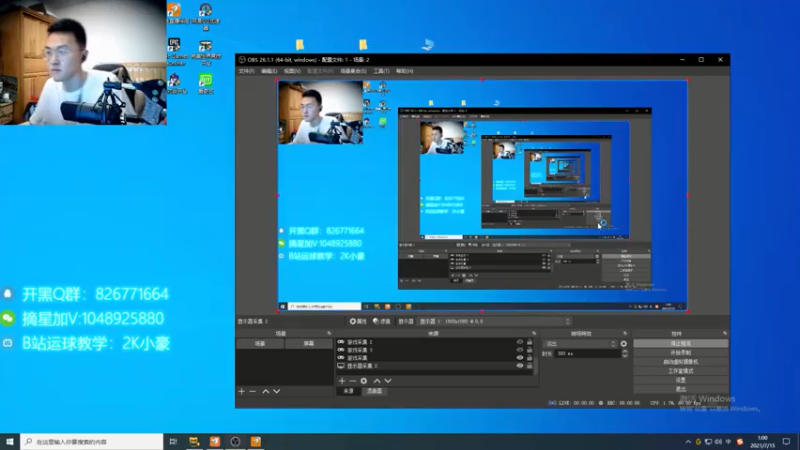This screenshot has height=450, width=800.
Task: Click the remove source minus icon
Action: point(352,381)
